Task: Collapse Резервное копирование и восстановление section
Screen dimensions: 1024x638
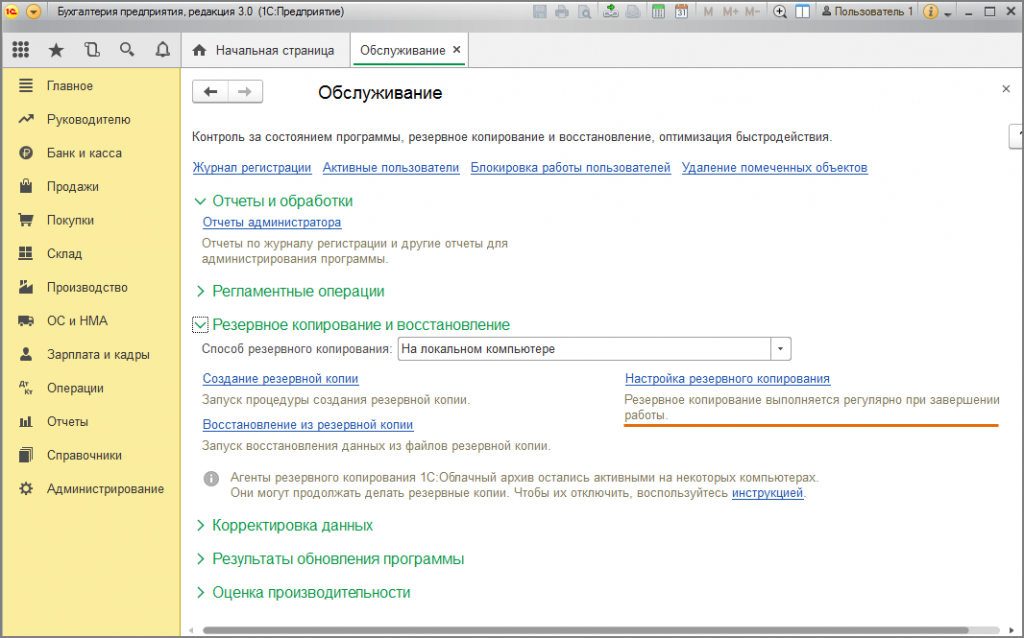Action: coord(200,325)
